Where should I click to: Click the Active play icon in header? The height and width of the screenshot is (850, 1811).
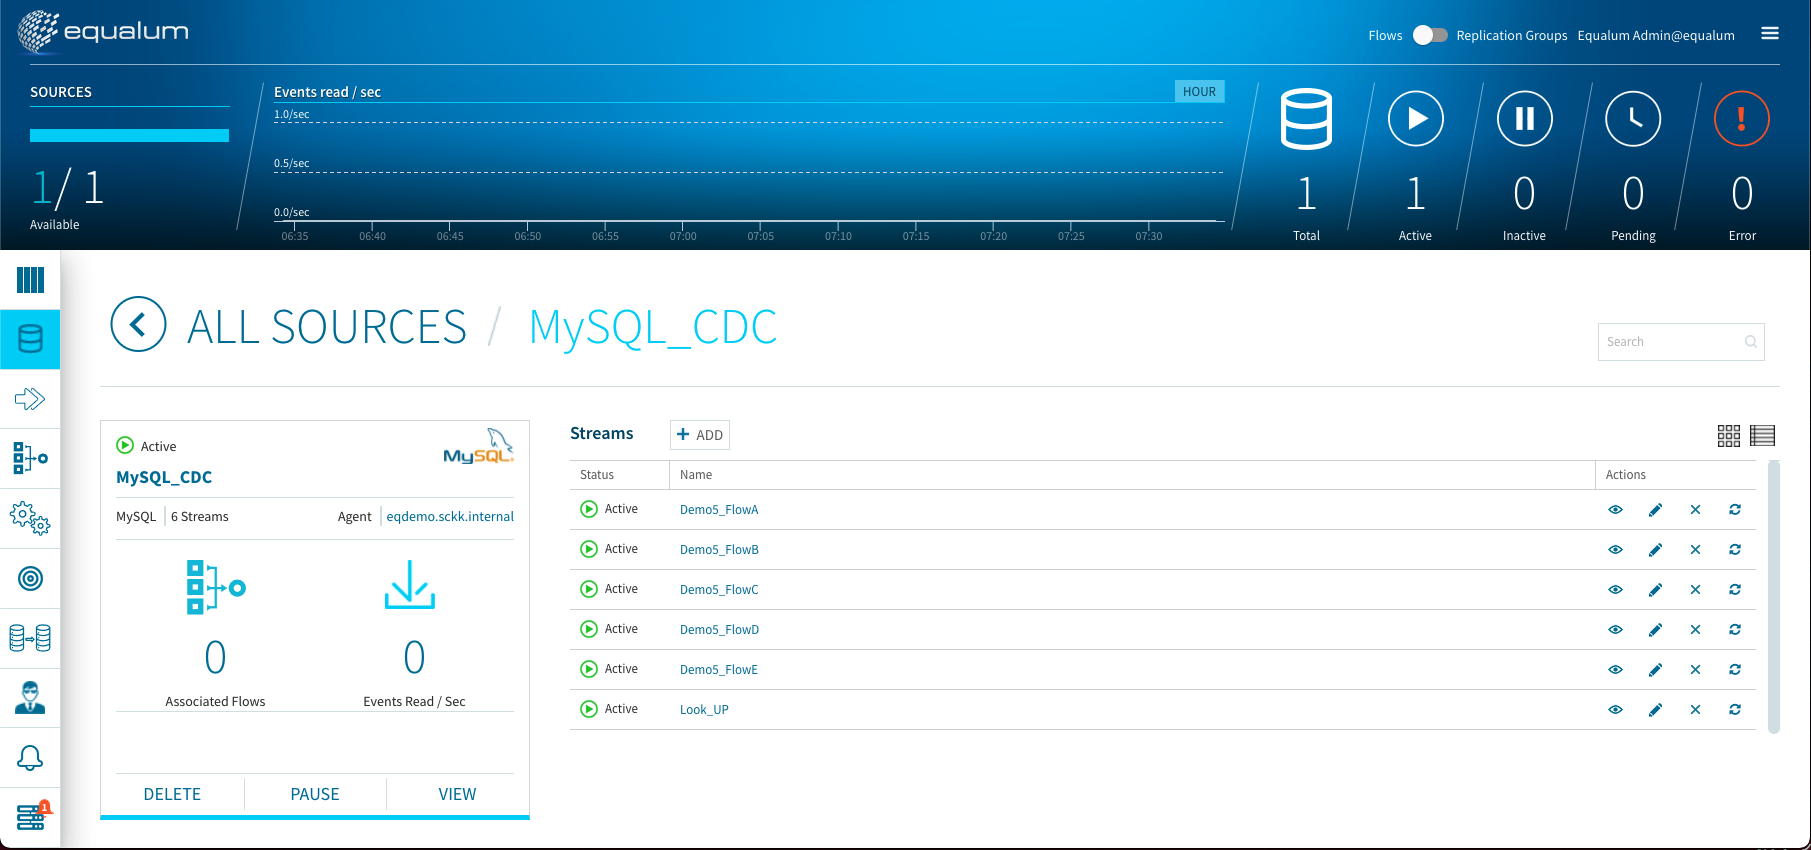point(1416,119)
